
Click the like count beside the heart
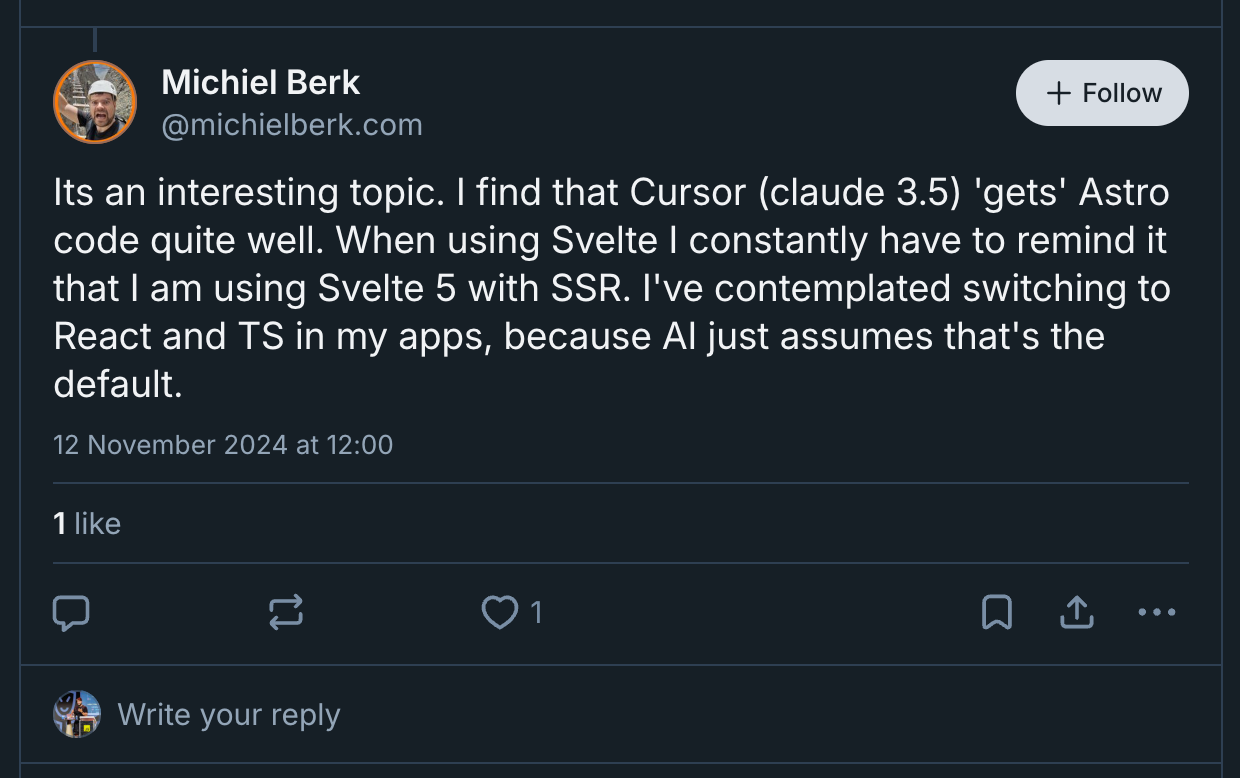tap(536, 612)
